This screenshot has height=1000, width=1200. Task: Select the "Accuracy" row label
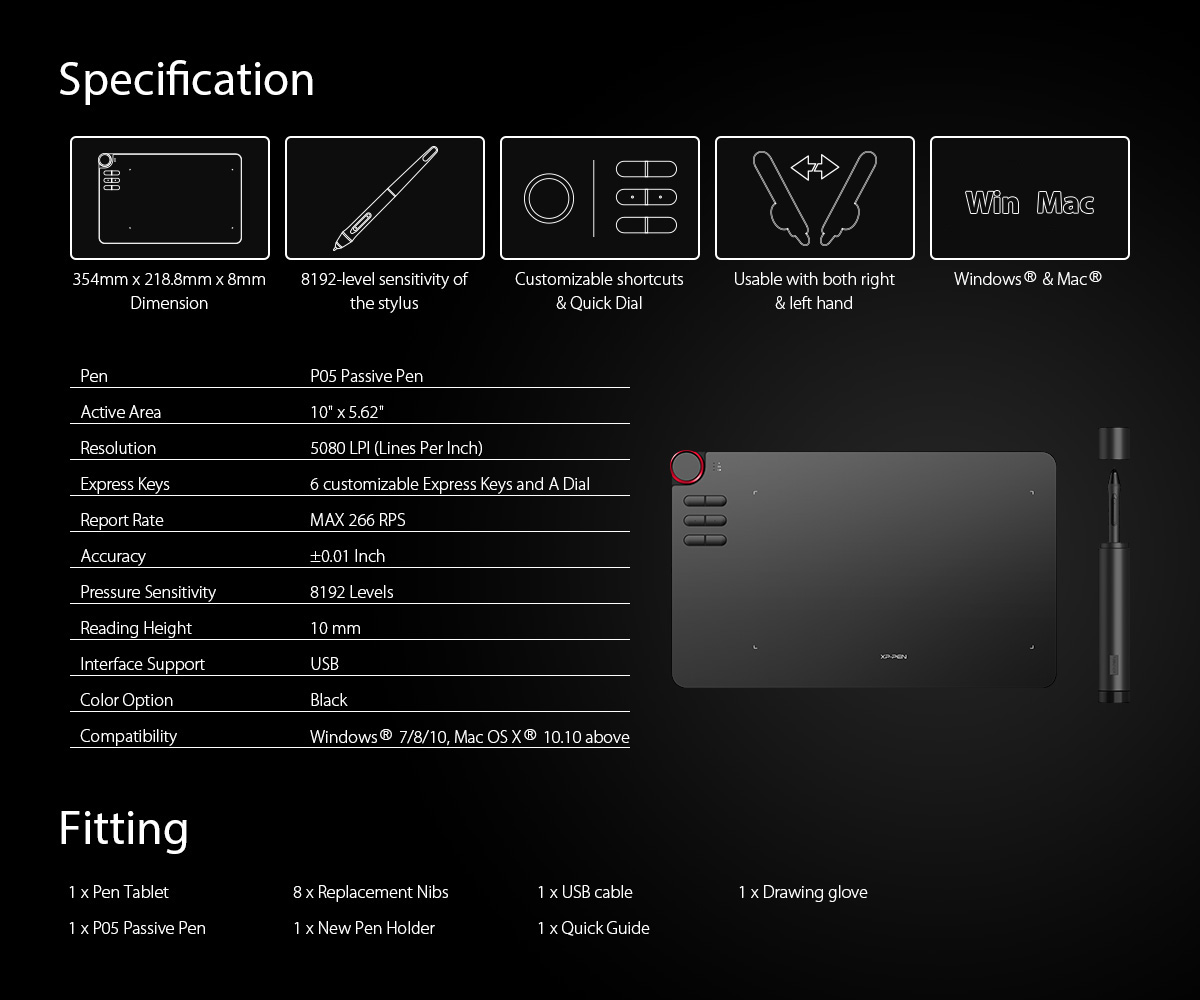coord(113,556)
